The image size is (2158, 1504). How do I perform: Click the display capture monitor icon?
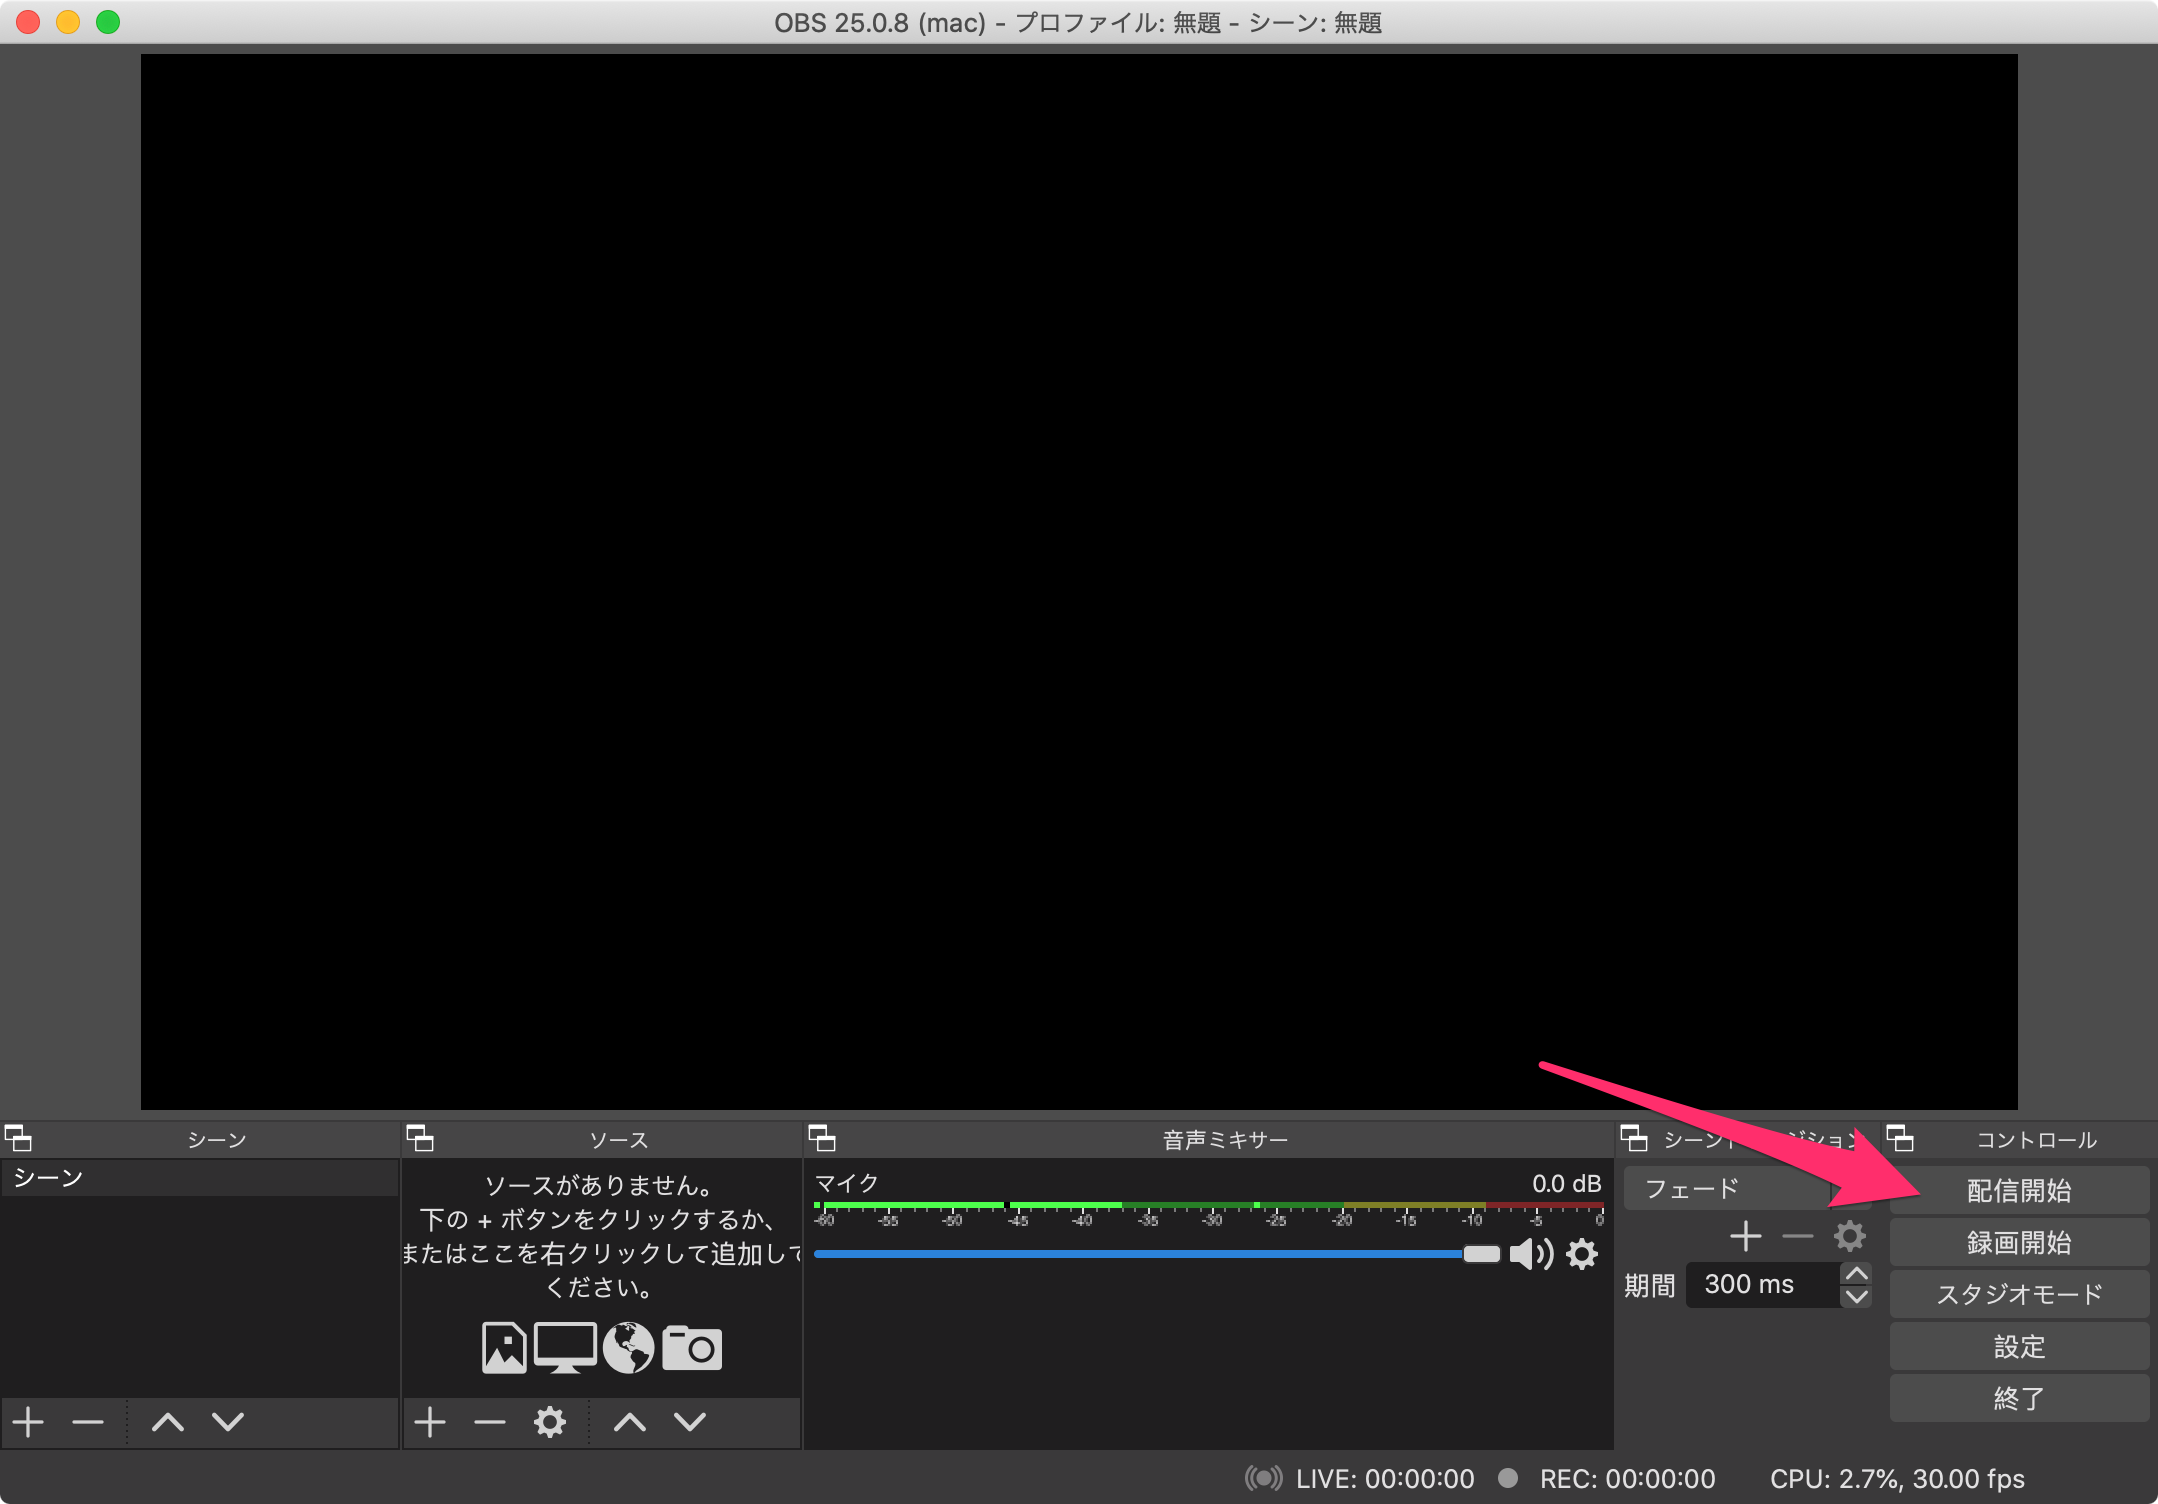point(565,1347)
